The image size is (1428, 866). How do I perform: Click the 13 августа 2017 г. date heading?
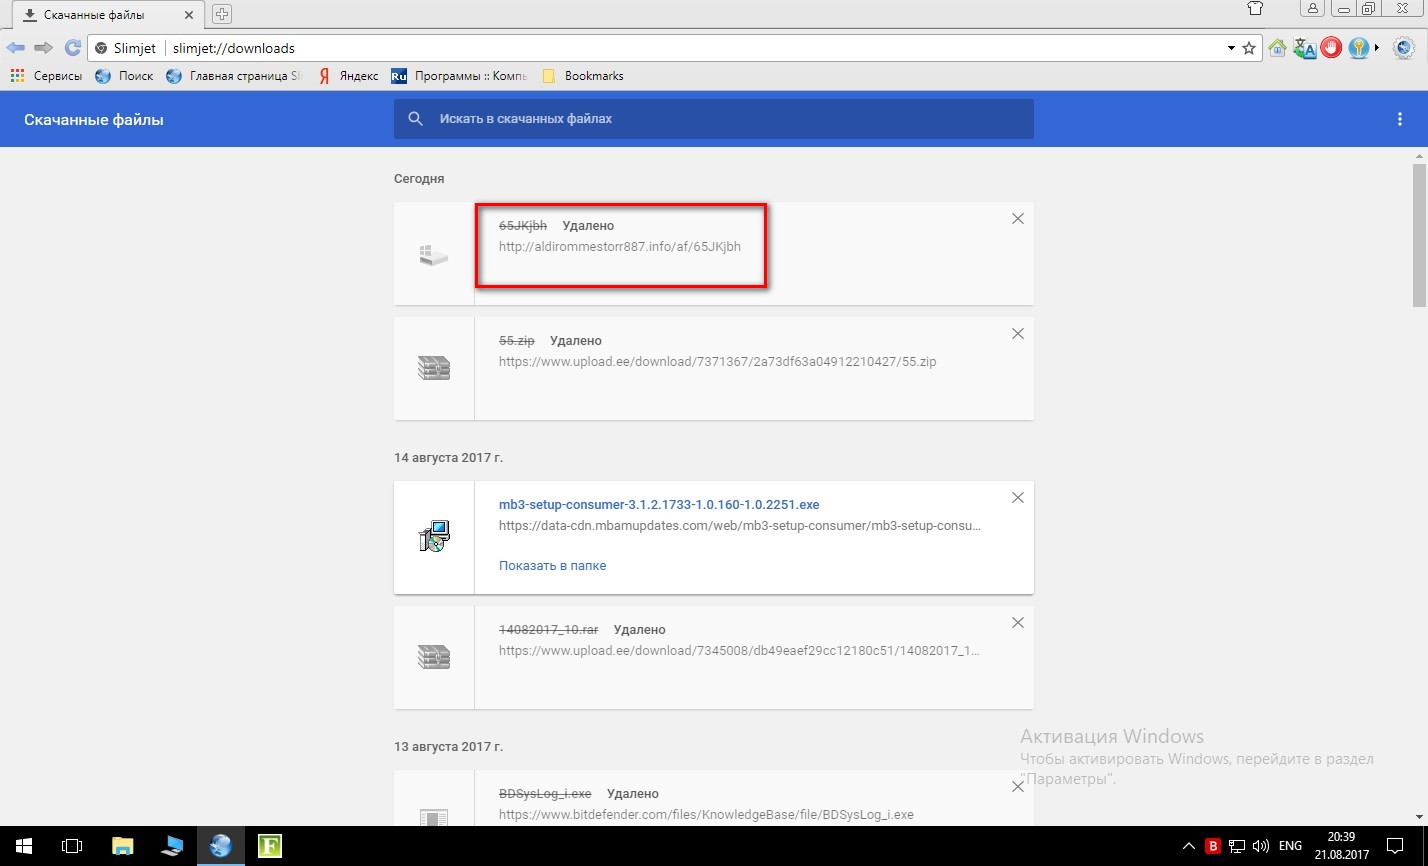click(x=448, y=747)
